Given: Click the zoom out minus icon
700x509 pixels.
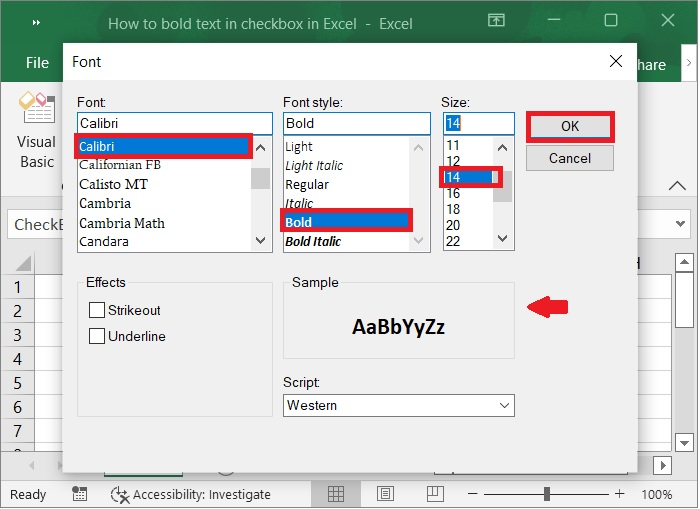Looking at the screenshot, I should (473, 494).
